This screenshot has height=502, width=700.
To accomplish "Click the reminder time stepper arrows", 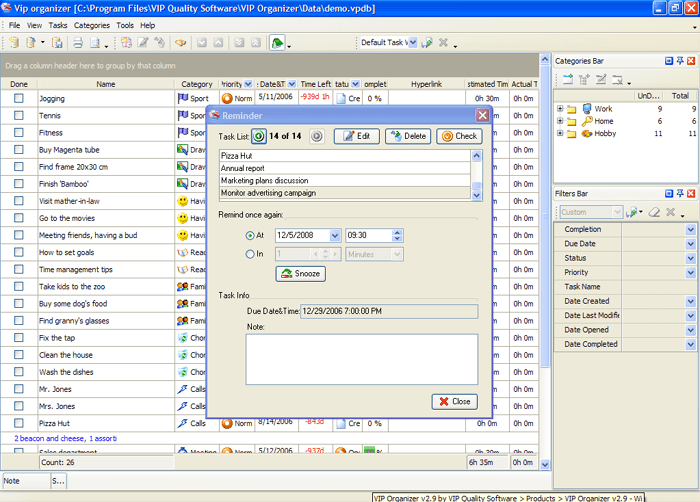I will [x=397, y=235].
